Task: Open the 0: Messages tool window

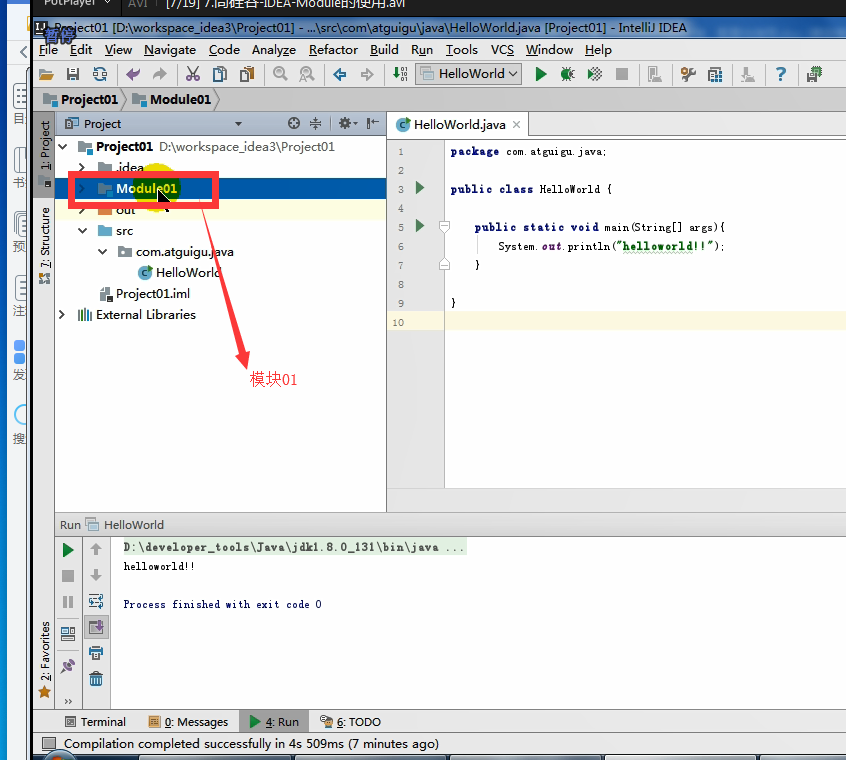Action: [188, 722]
